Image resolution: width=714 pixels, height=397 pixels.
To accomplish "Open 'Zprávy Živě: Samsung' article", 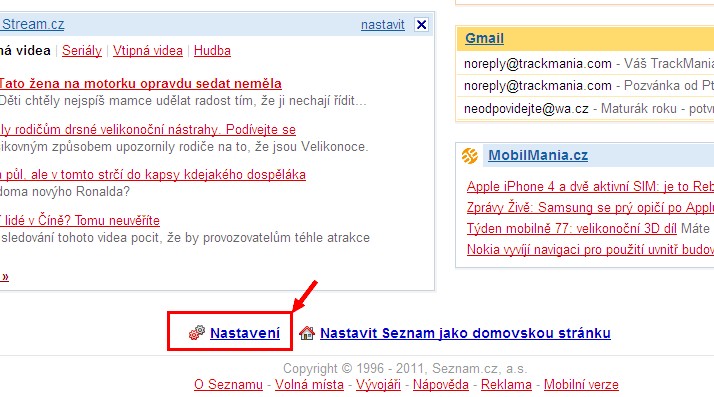I will point(590,207).
